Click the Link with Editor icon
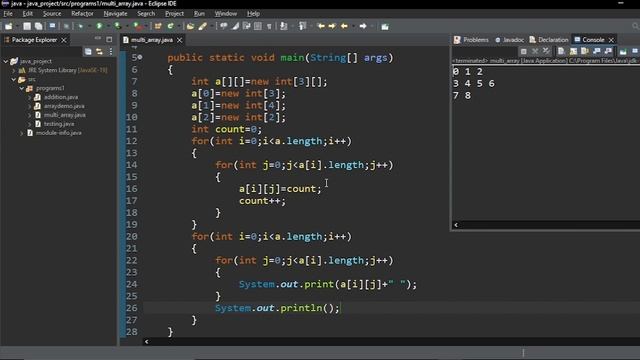The height and width of the screenshot is (360, 640). (x=99, y=51)
